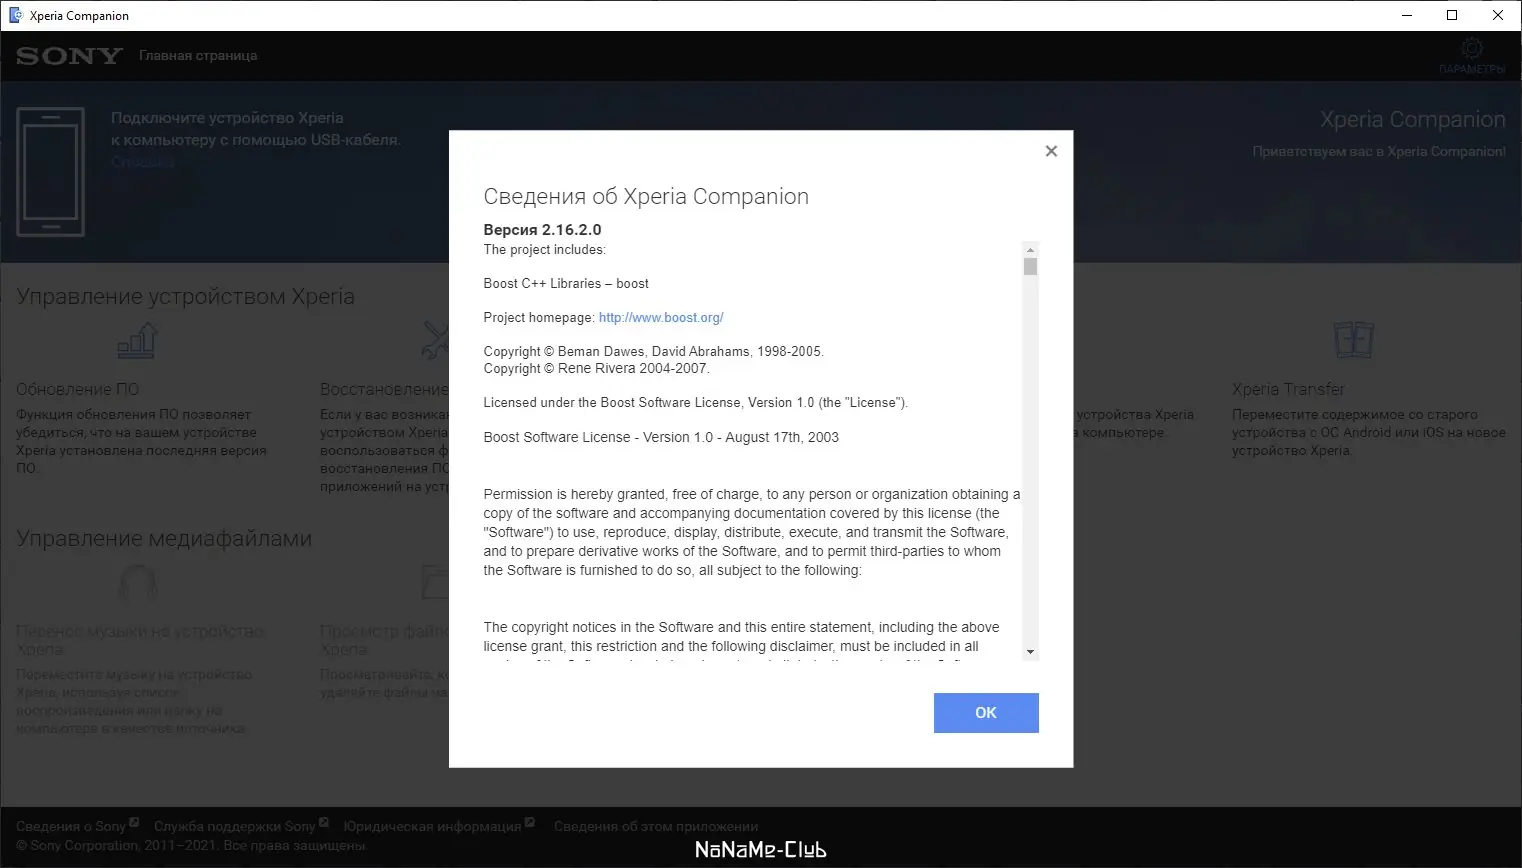1522x868 pixels.
Task: Click the 'Управление медиафайлами' section heading
Action: pyautogui.click(x=164, y=539)
